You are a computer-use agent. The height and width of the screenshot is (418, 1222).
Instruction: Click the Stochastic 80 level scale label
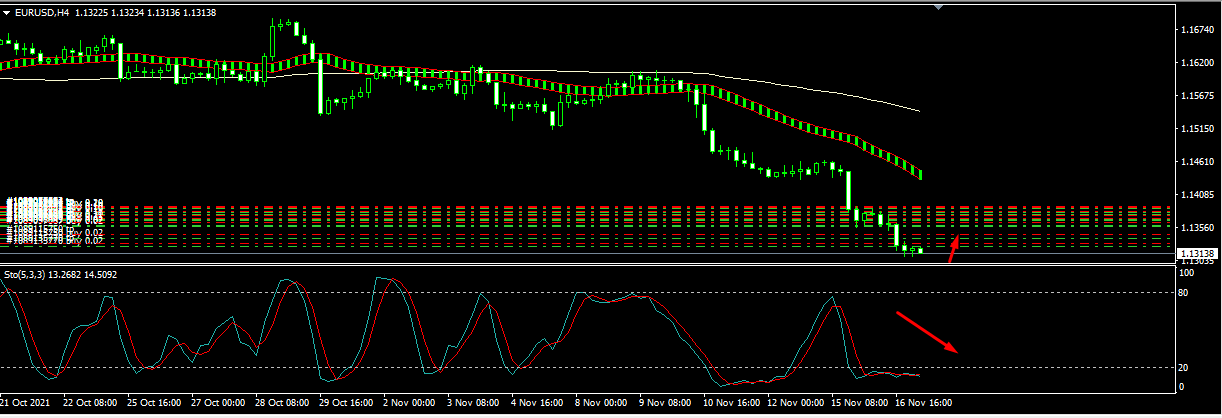pyautogui.click(x=1186, y=292)
